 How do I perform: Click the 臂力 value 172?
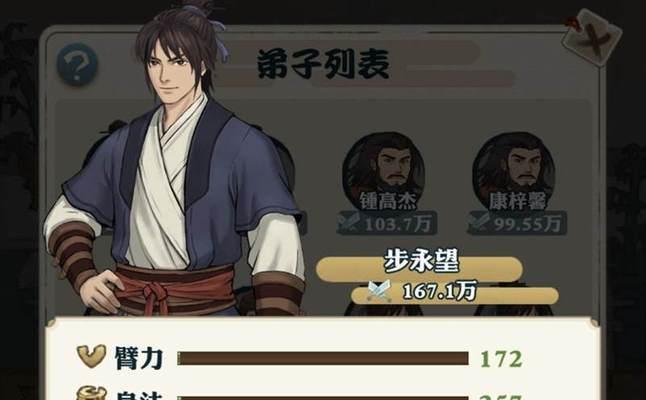(501, 359)
